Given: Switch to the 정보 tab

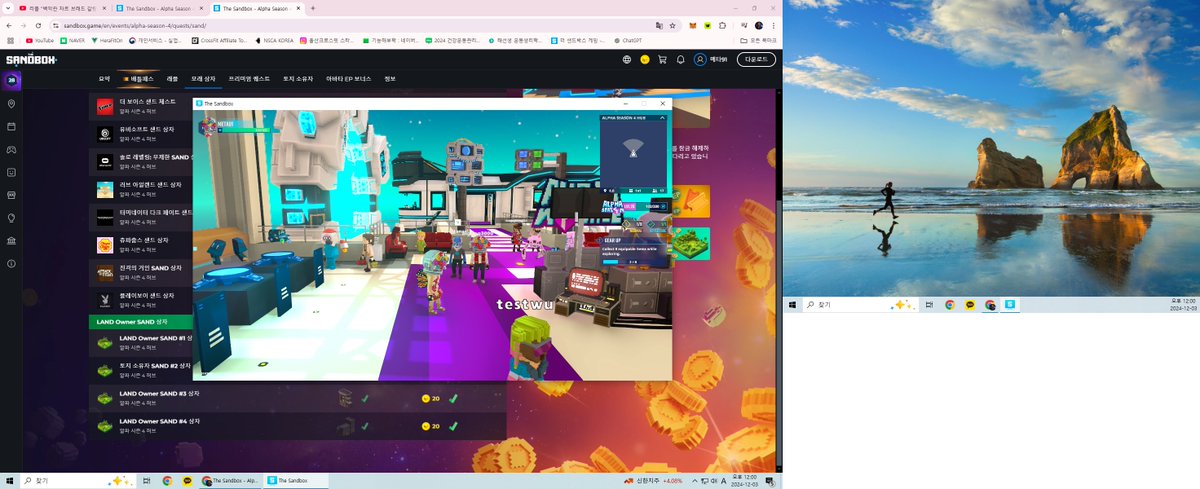Looking at the screenshot, I should point(390,78).
